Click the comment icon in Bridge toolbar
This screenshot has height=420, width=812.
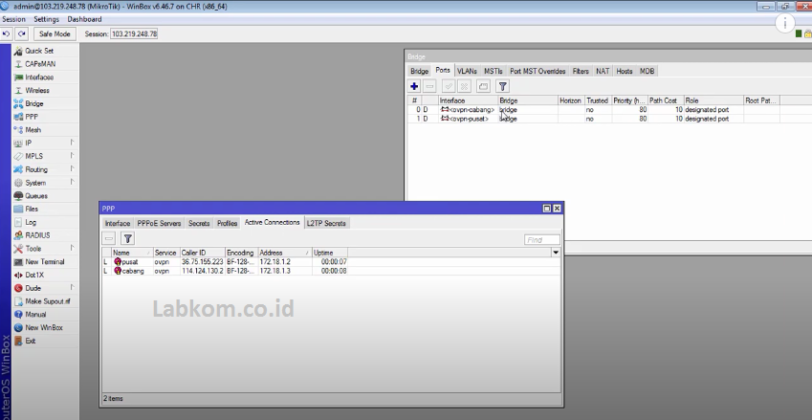click(483, 87)
